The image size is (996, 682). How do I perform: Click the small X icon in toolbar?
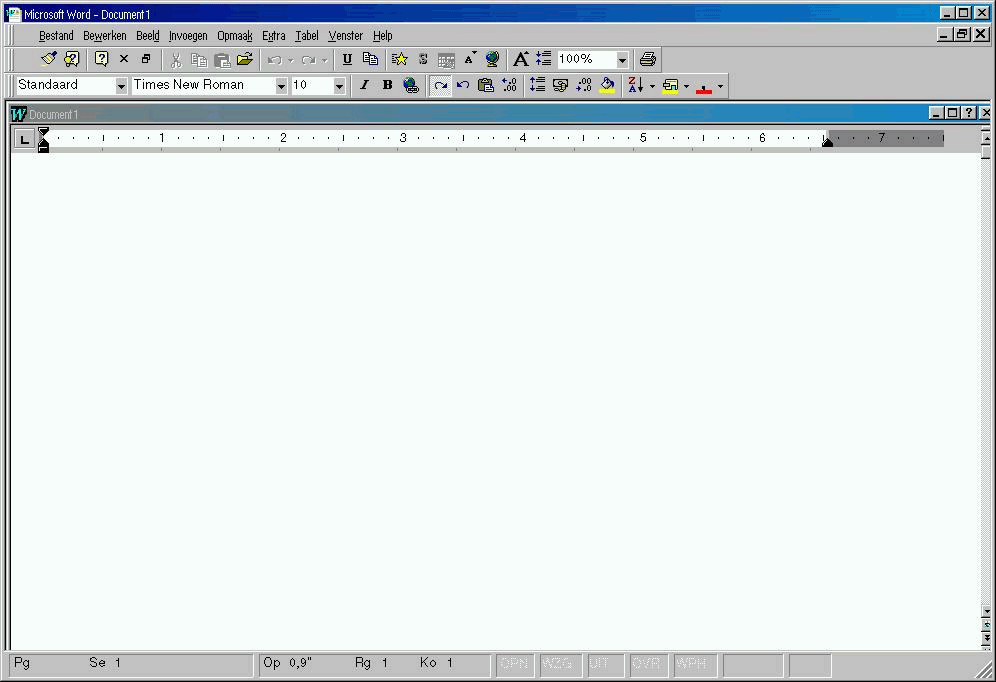coord(124,59)
